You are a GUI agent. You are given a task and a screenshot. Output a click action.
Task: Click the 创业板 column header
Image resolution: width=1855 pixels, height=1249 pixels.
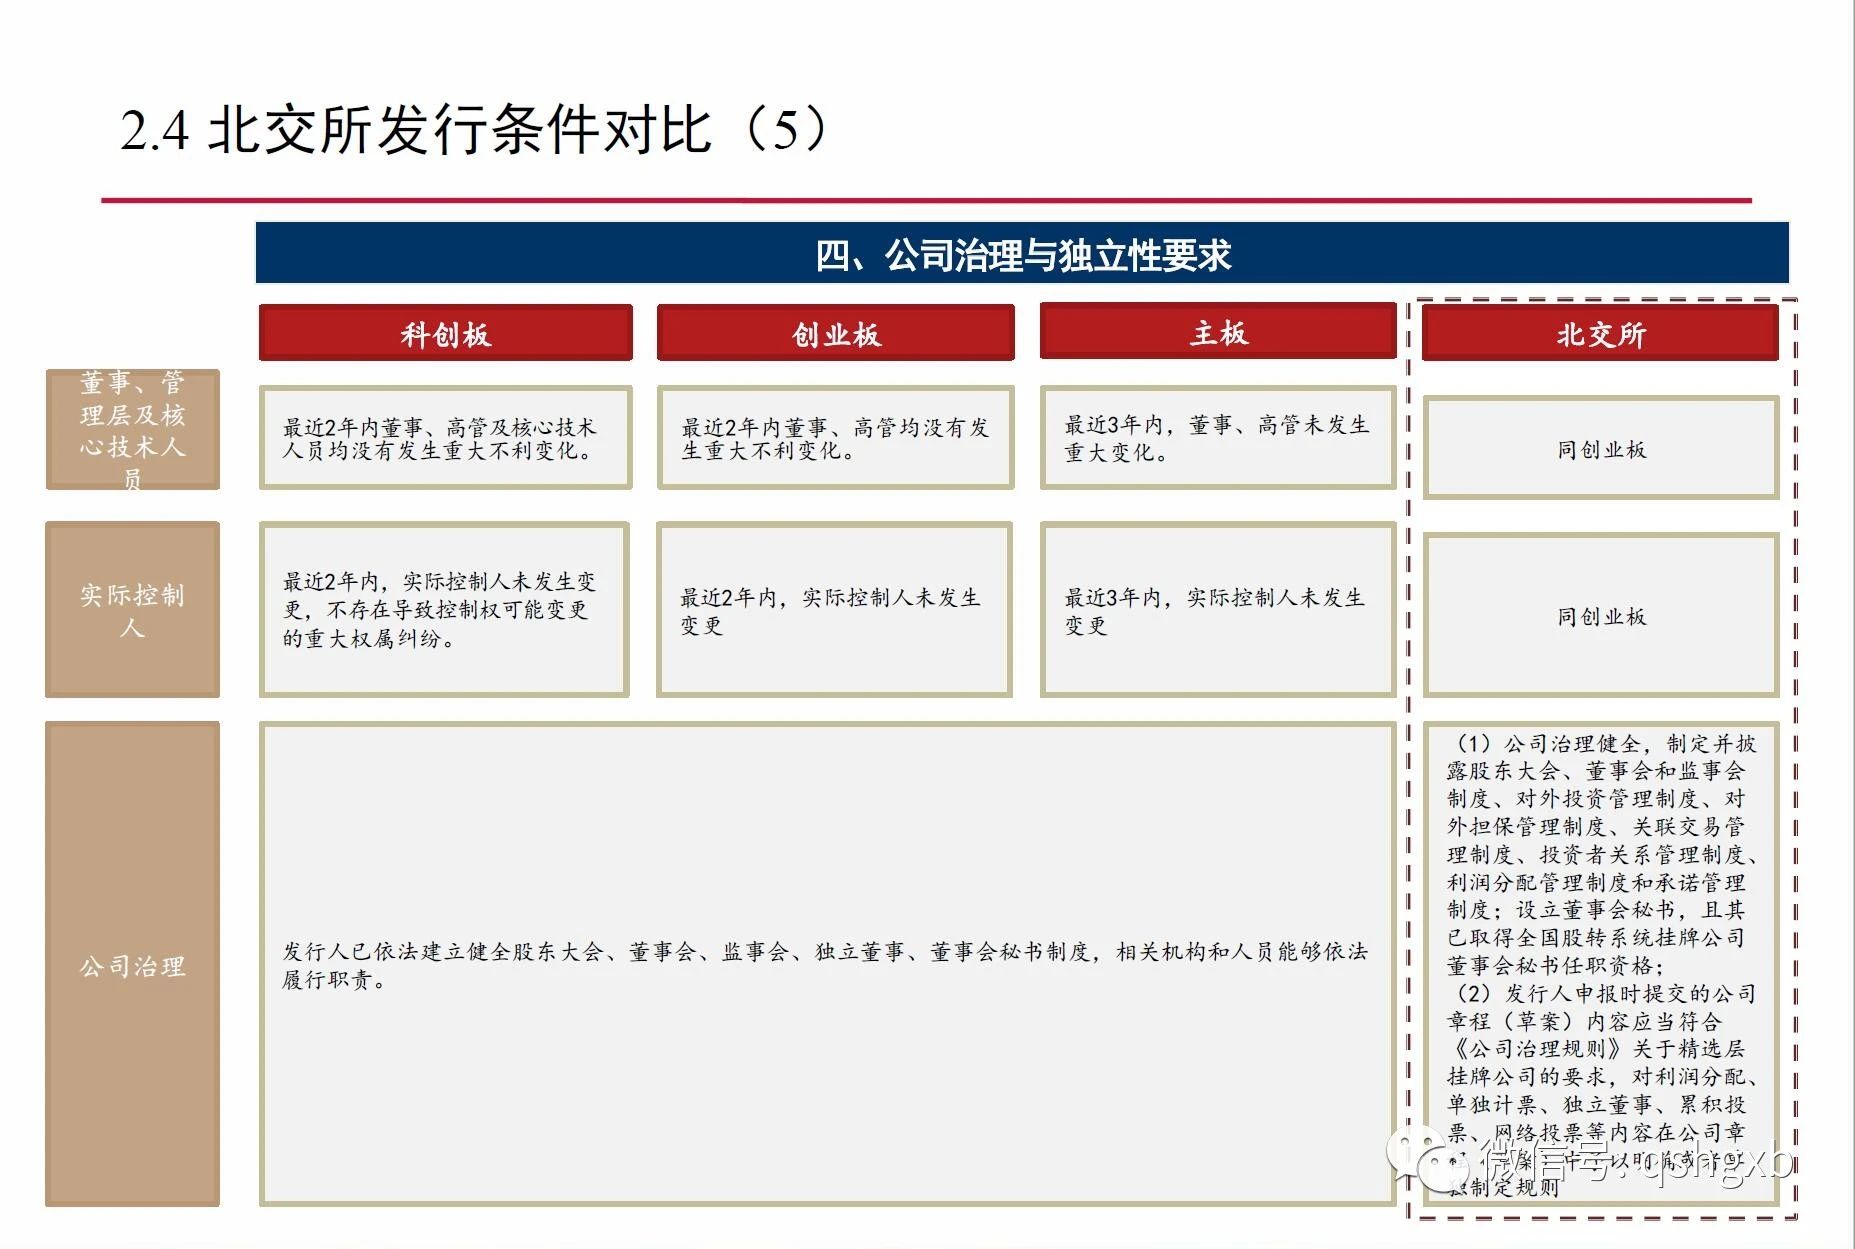[x=836, y=333]
